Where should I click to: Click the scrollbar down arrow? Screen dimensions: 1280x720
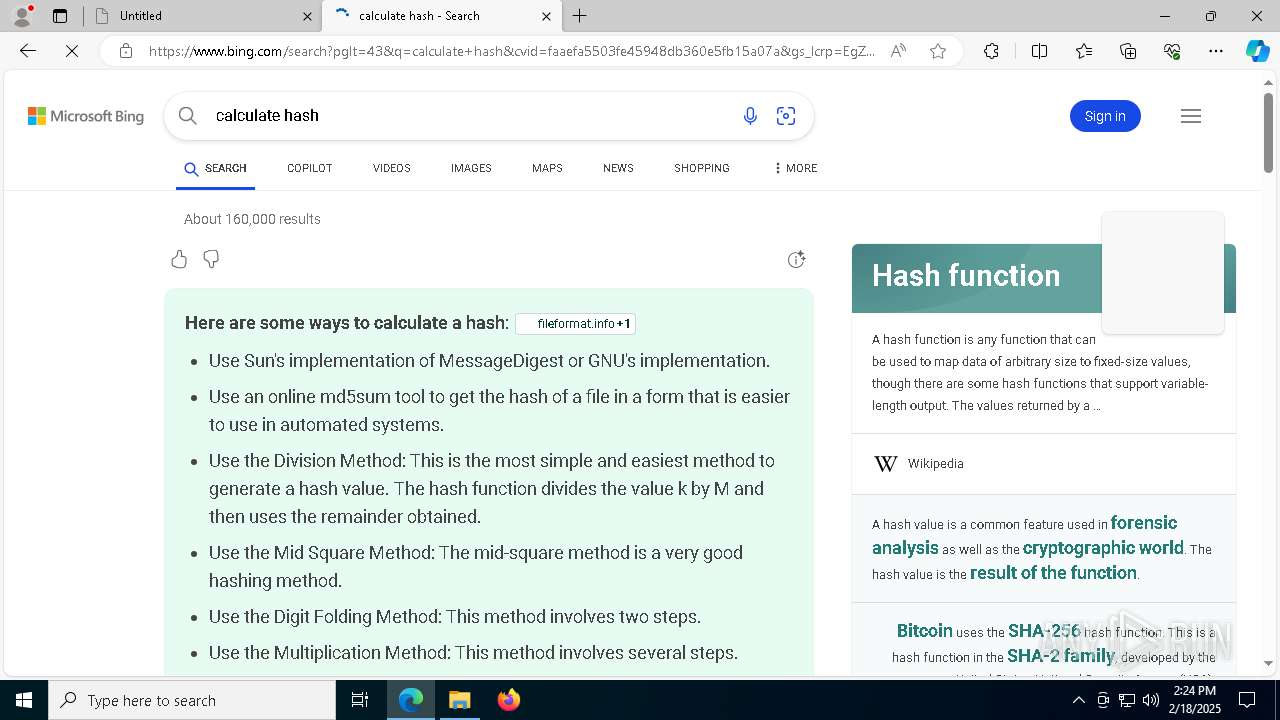(x=1268, y=663)
